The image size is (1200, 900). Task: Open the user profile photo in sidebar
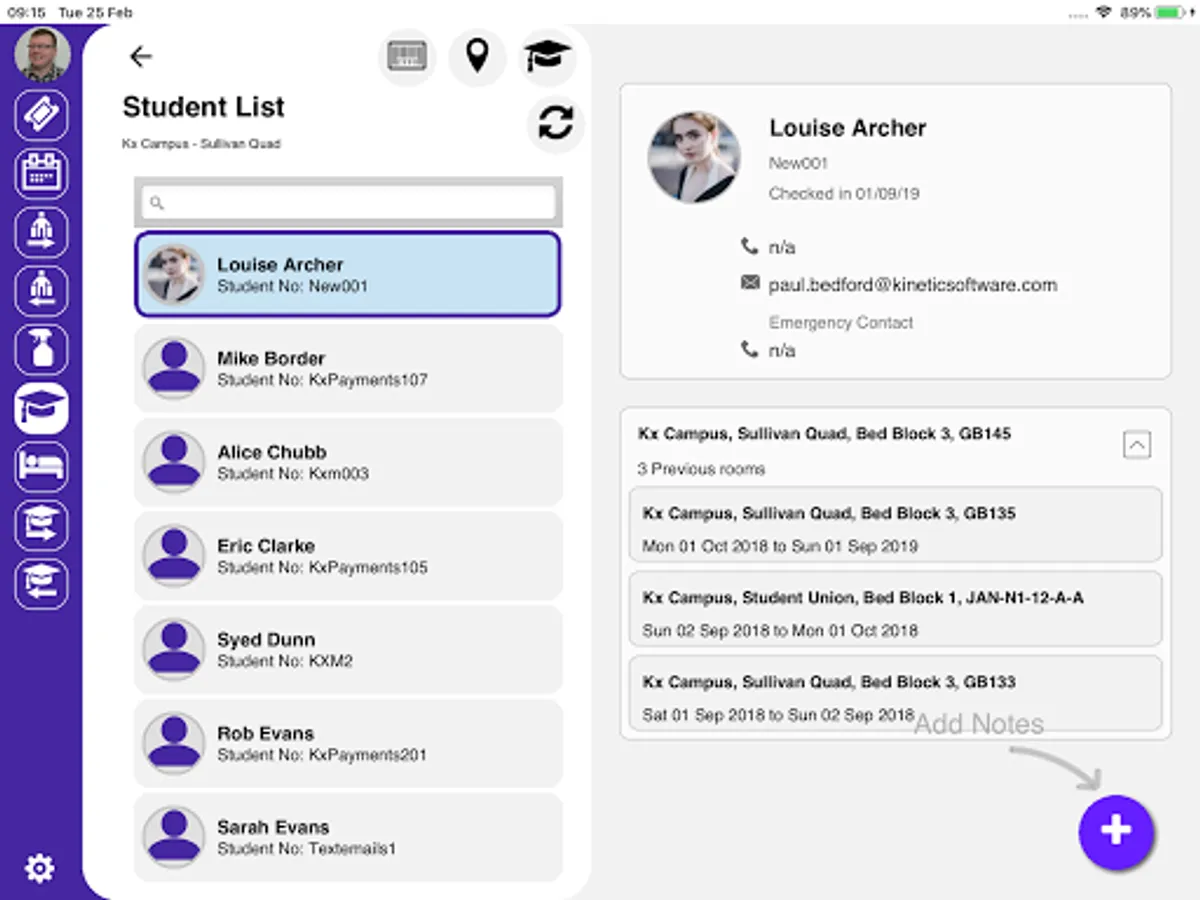42,54
